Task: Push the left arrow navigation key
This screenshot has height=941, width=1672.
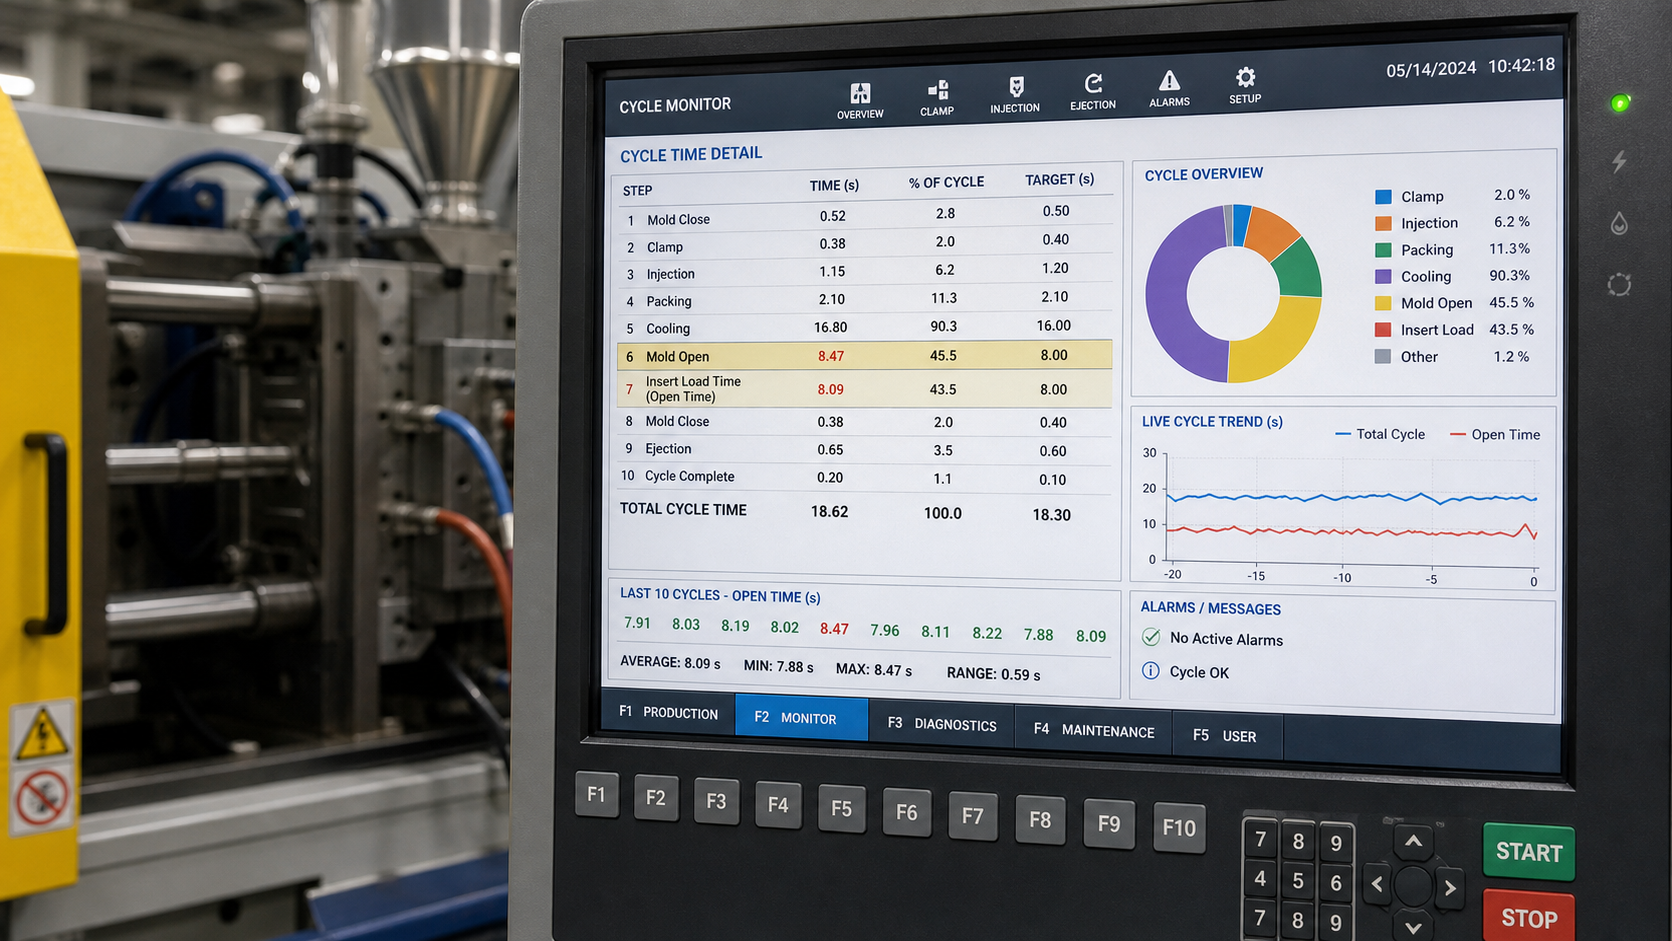Action: [x=1377, y=884]
